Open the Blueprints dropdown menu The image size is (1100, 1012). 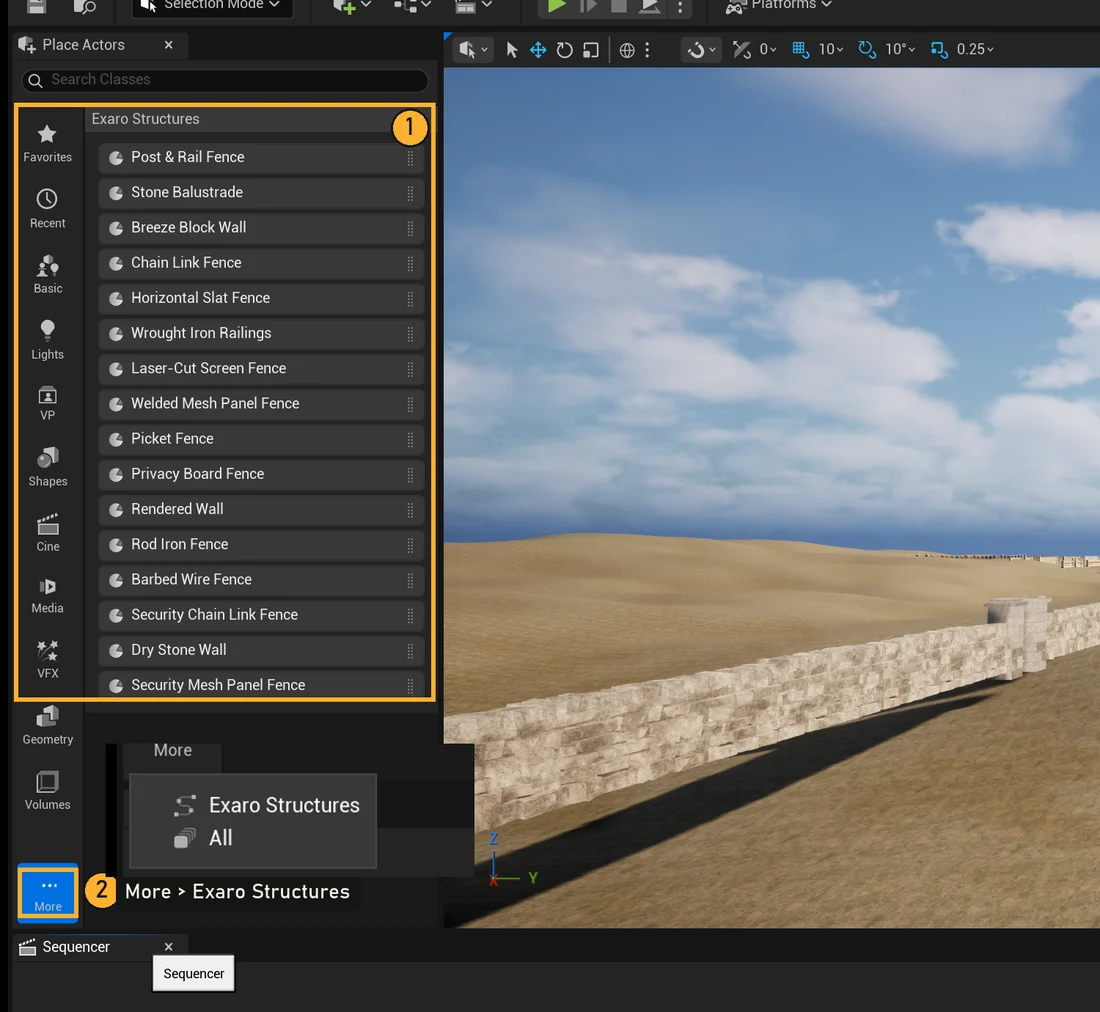click(x=412, y=6)
